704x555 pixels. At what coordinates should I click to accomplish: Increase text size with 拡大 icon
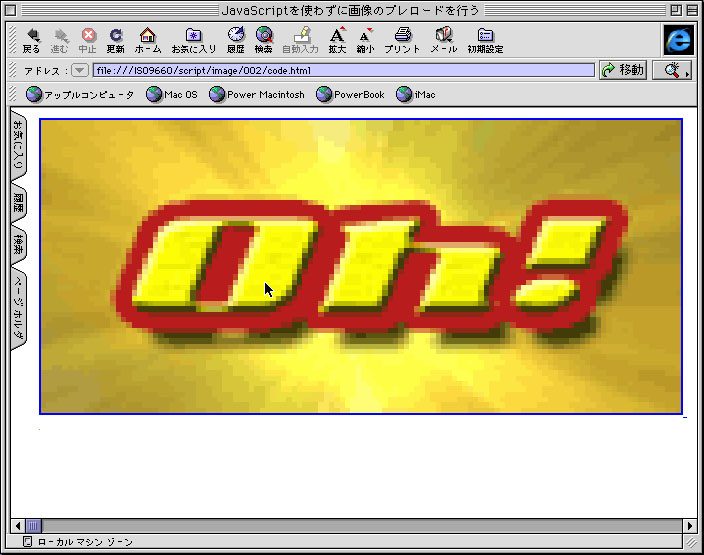(337, 36)
